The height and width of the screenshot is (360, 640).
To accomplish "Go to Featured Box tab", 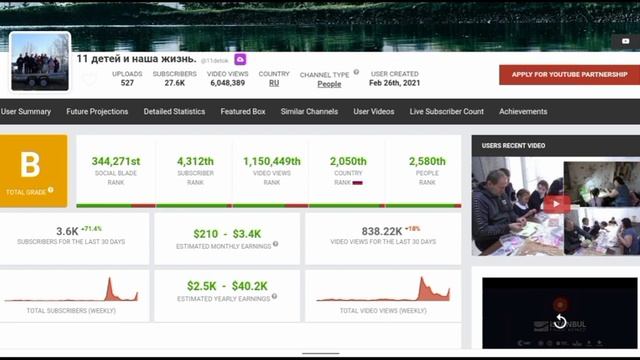I will [x=243, y=111].
